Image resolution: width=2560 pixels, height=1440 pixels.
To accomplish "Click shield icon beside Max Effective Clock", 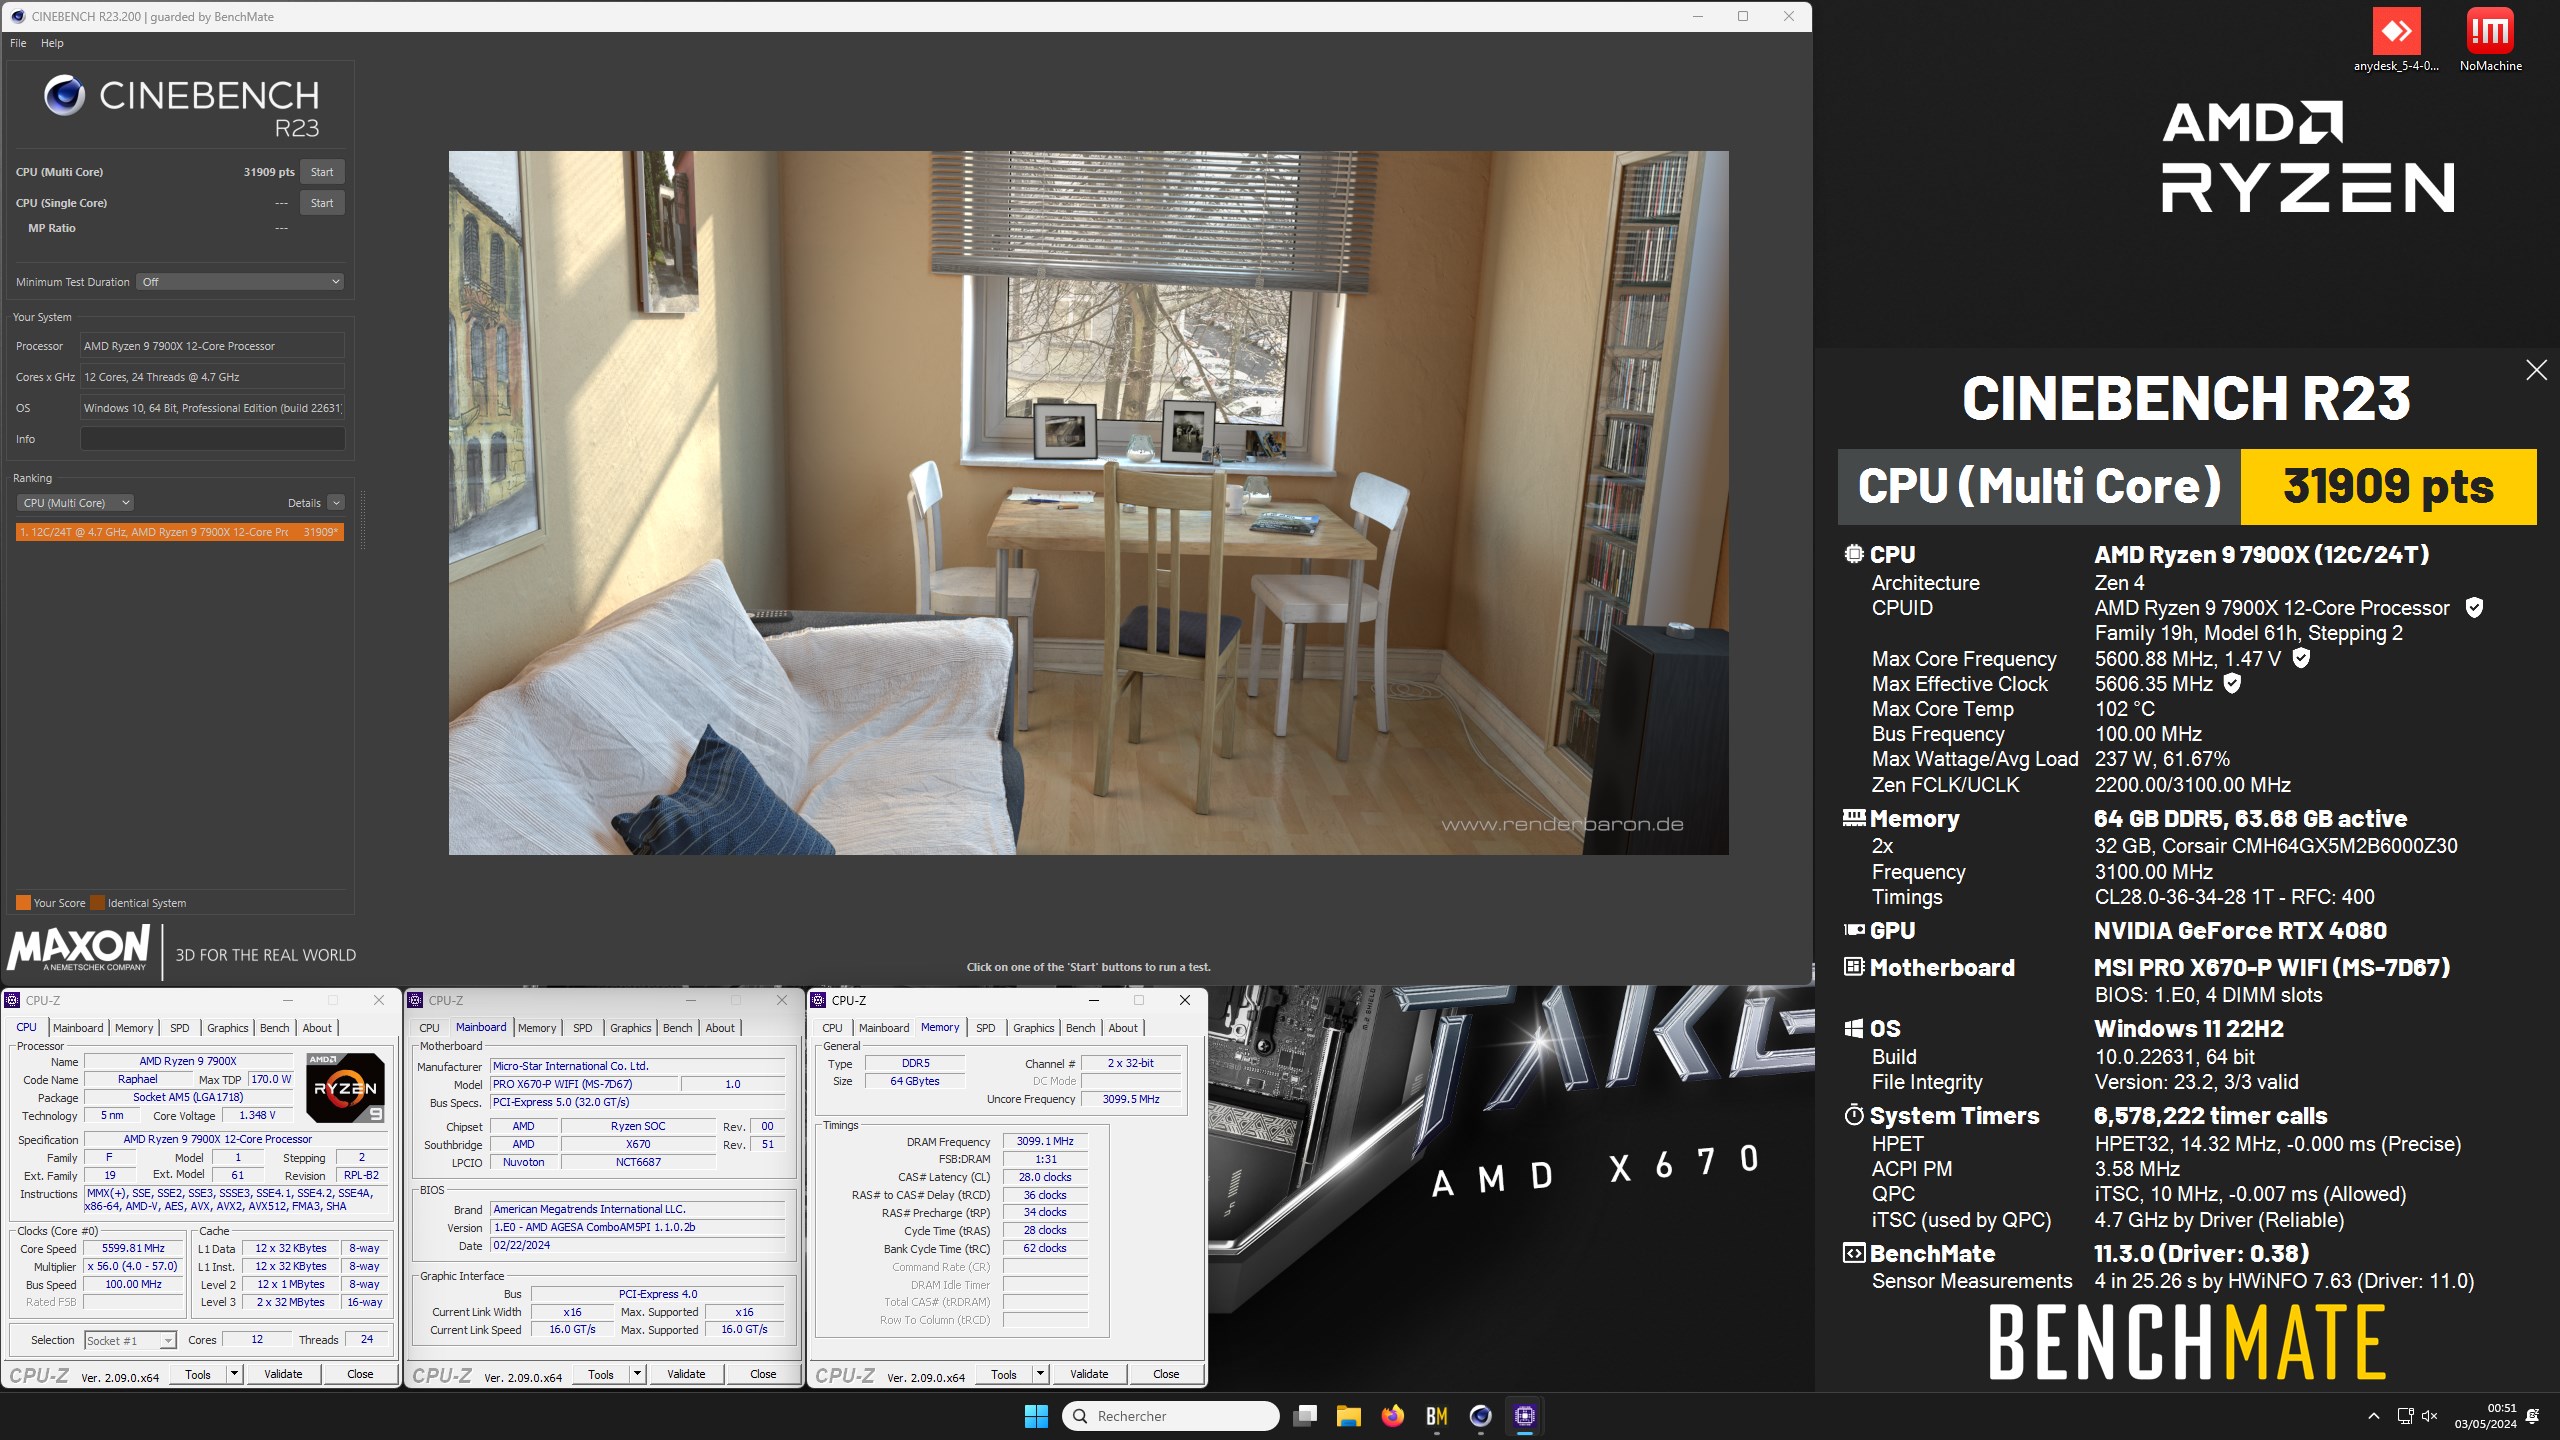I will 2232,683.
